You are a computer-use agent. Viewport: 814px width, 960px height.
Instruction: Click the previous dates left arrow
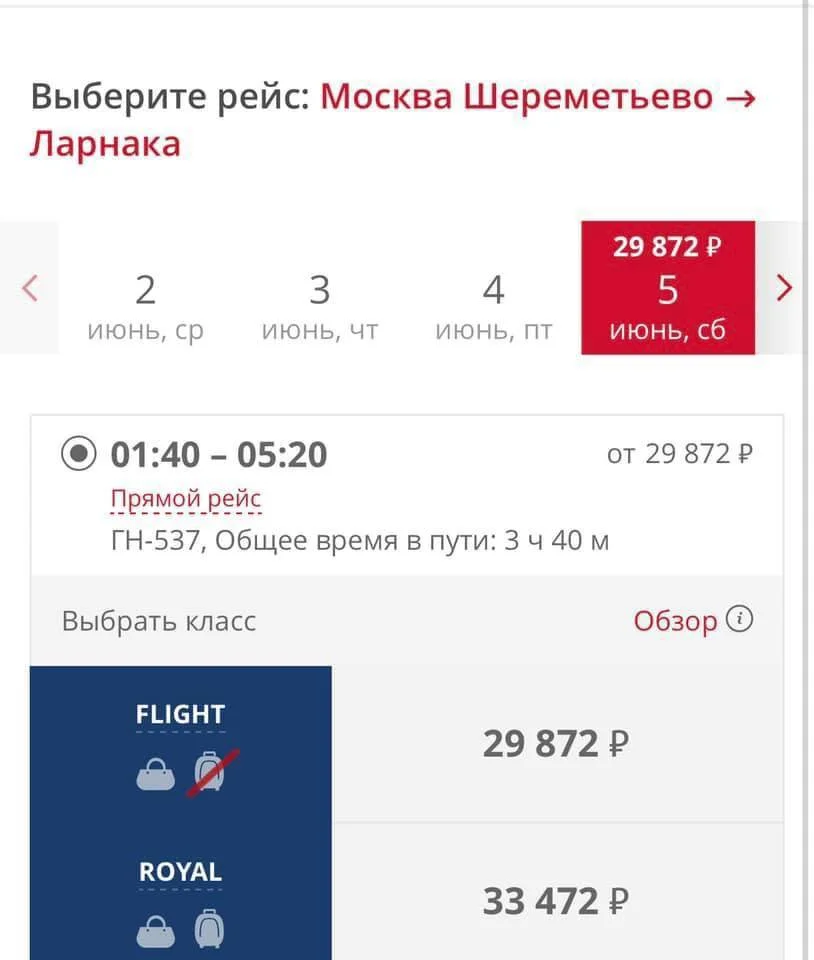point(30,289)
